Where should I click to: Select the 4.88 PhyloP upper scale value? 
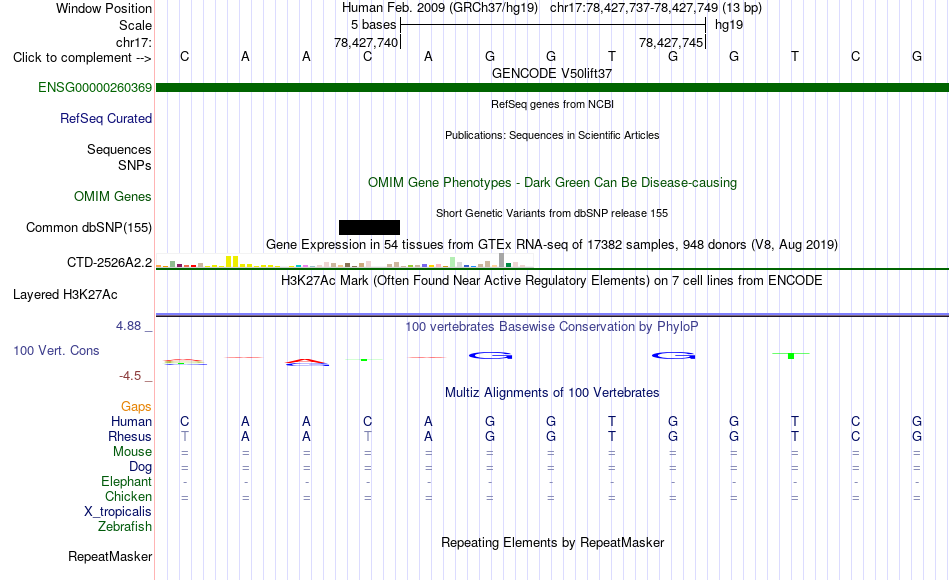(128, 325)
